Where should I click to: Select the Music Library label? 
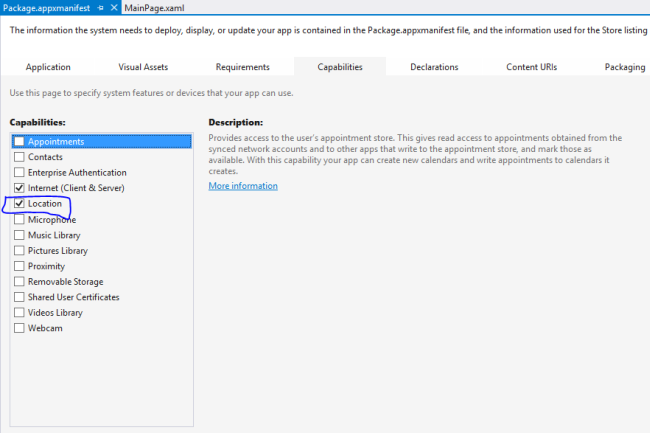click(54, 235)
